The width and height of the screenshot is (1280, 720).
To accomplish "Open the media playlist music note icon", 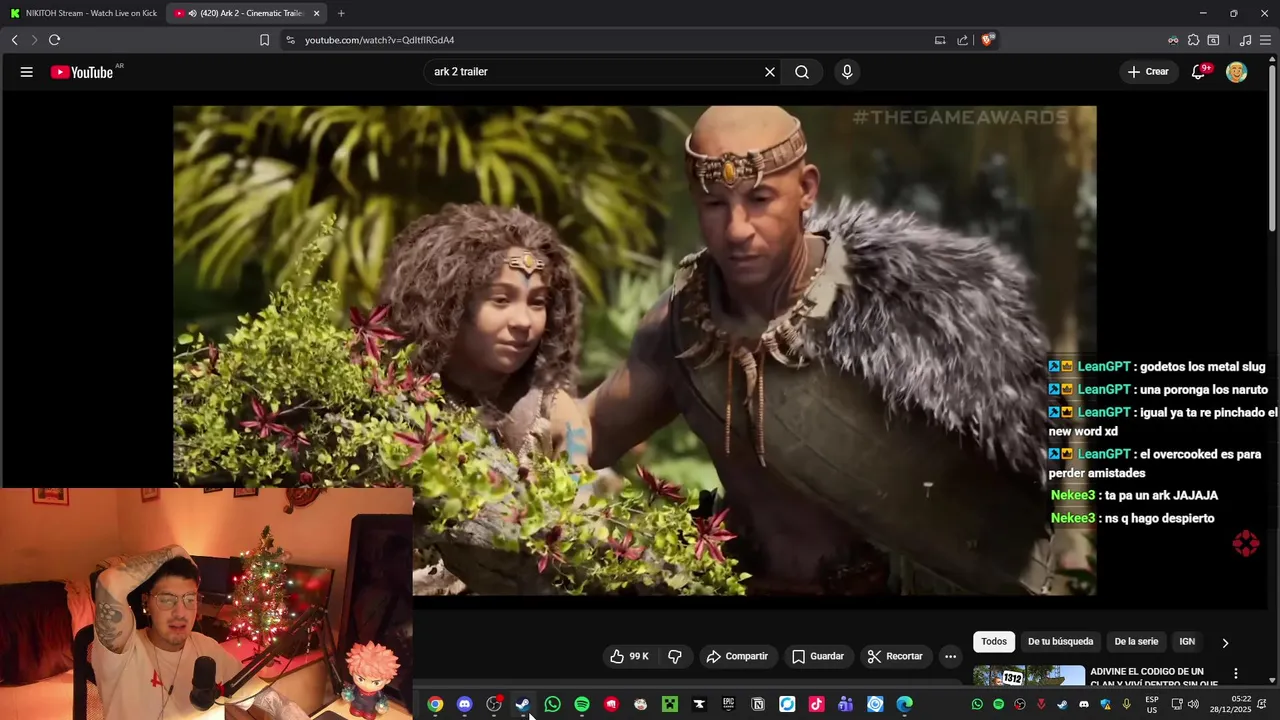I will tap(1245, 40).
